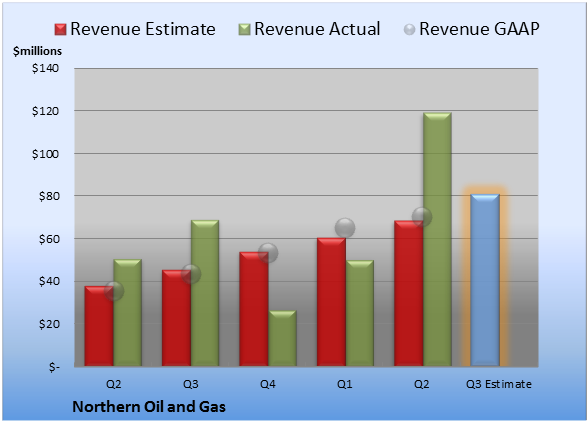
Task: Select the 'Revenue GAAP' legend label
Action: [479, 29]
